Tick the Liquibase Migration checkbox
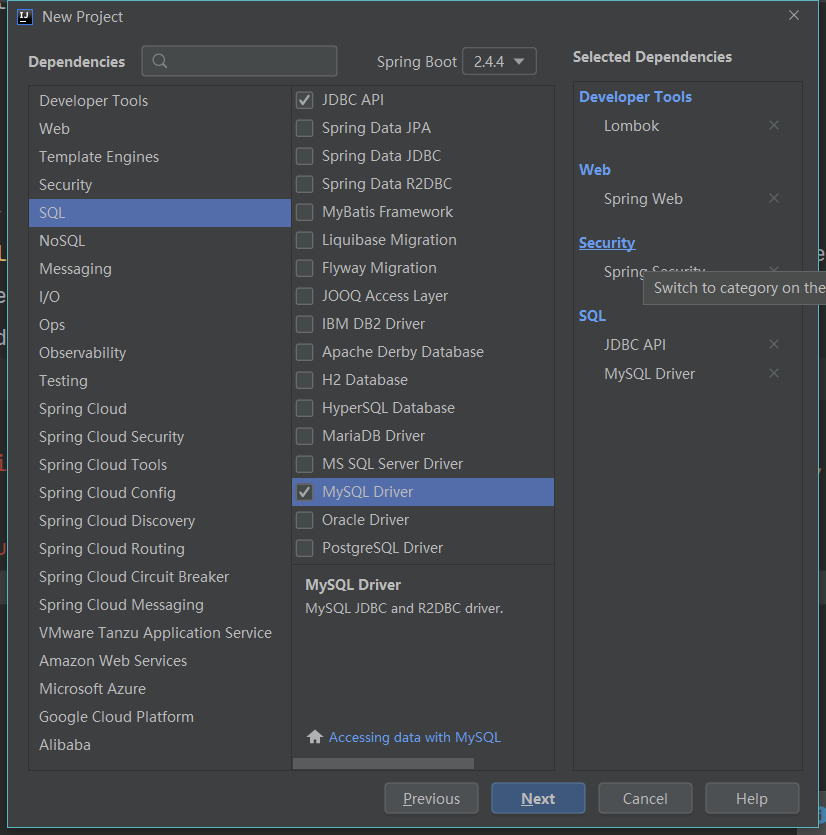The image size is (826, 835). point(305,240)
